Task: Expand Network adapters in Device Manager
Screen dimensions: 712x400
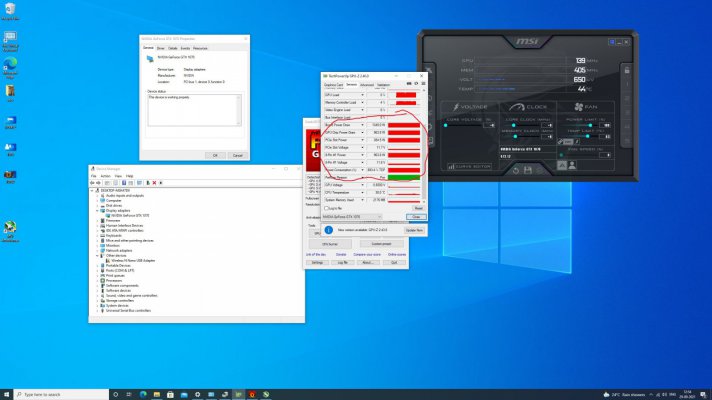Action: (97, 251)
